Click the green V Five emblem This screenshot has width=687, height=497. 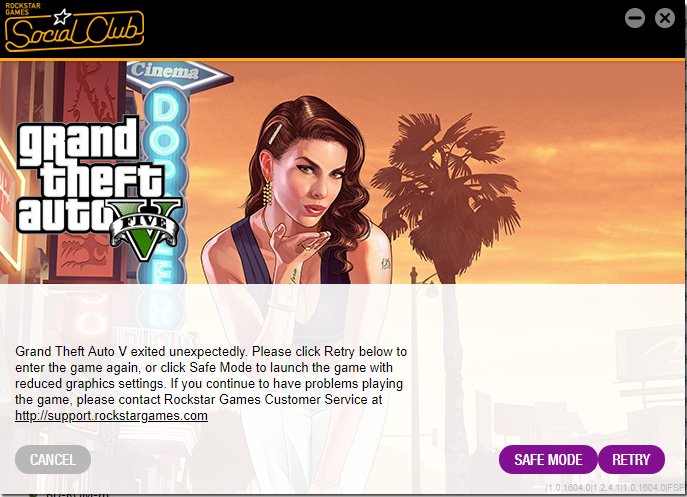(x=145, y=229)
